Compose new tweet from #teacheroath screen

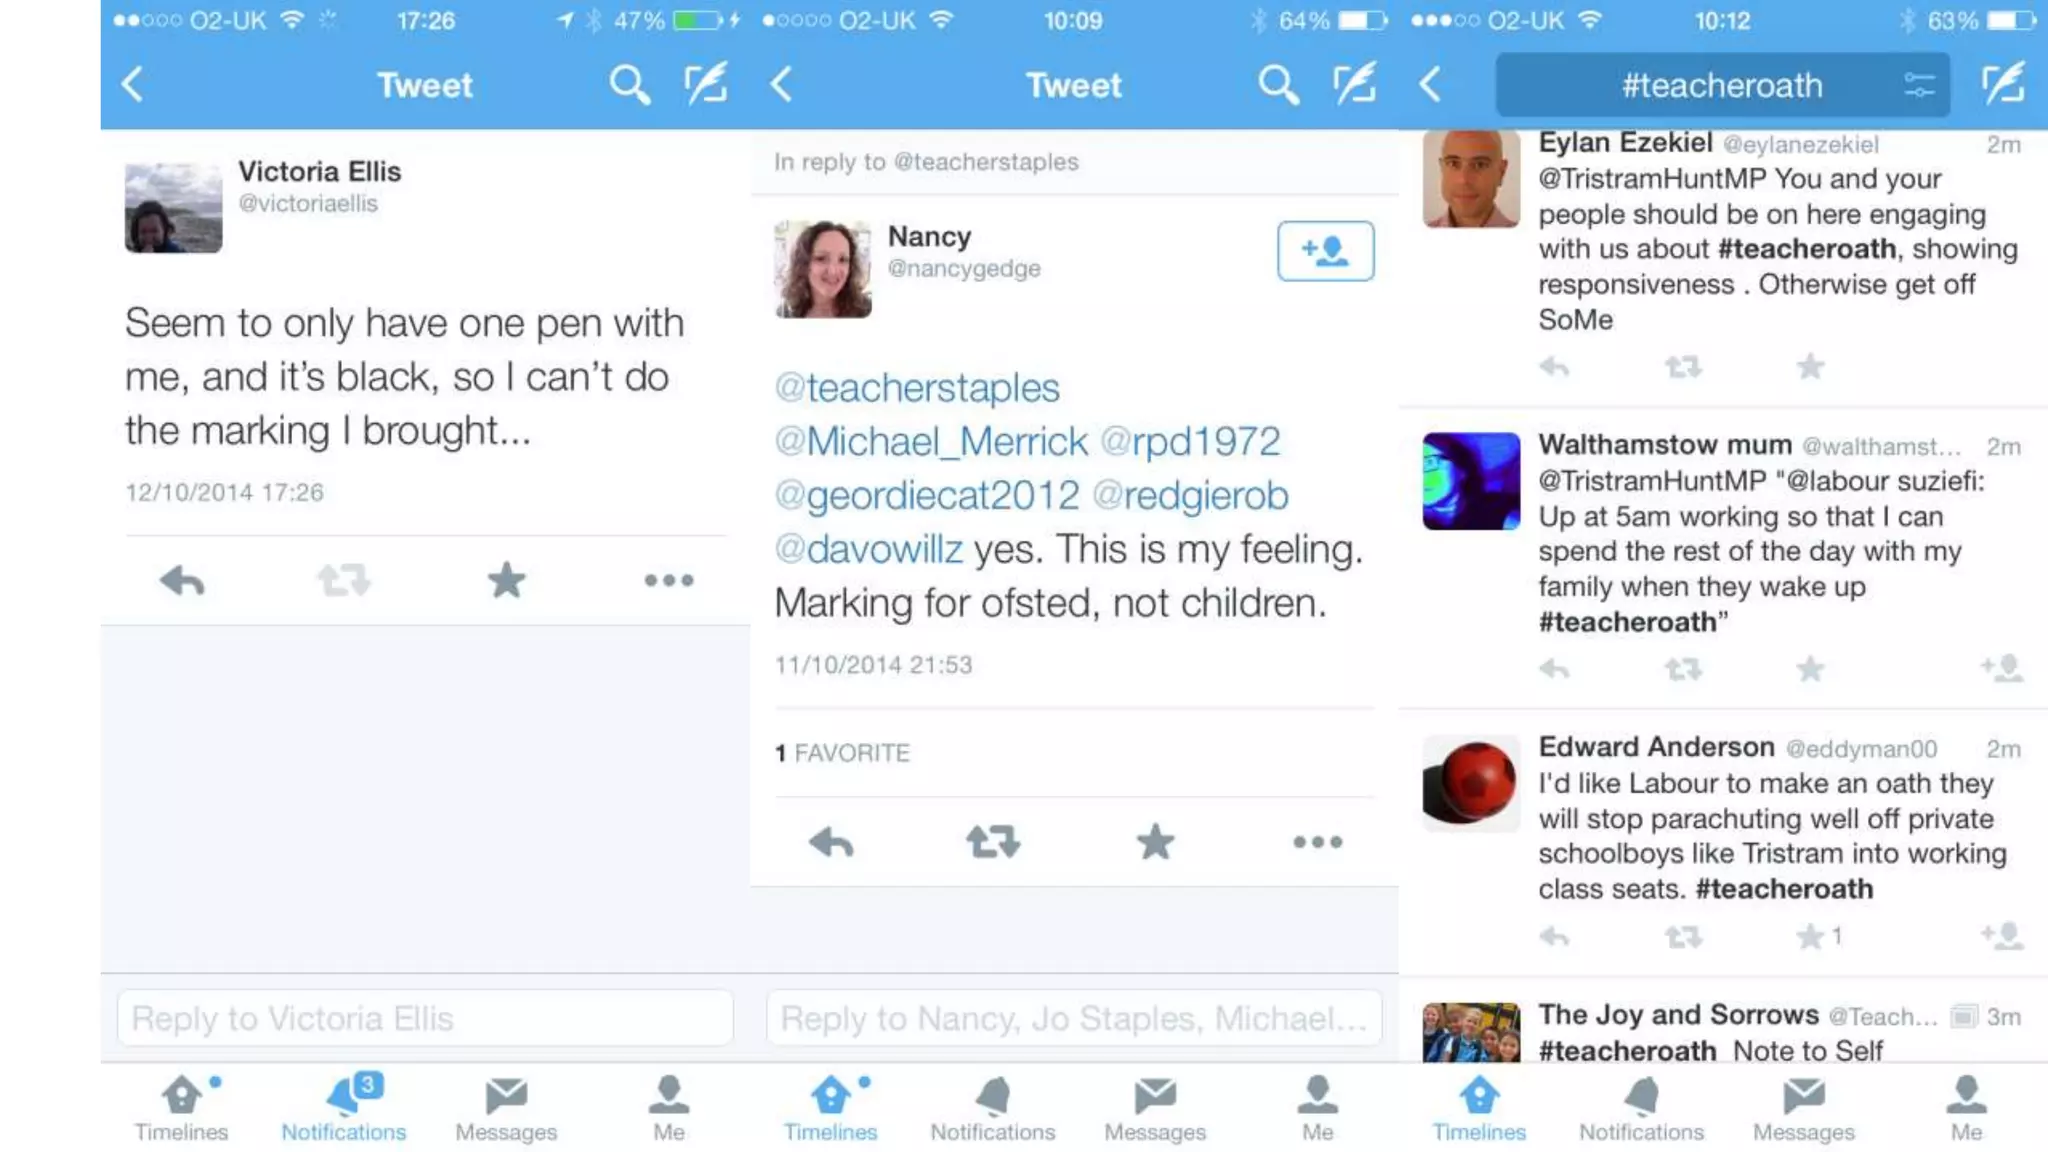[2003, 84]
